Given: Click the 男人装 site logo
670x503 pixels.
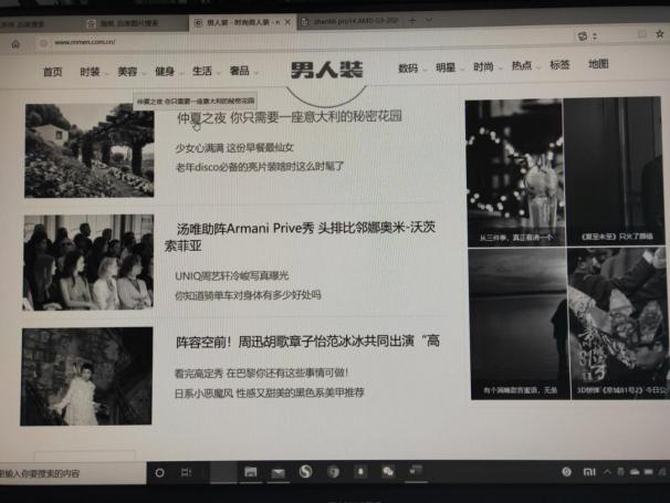Looking at the screenshot, I should [326, 70].
